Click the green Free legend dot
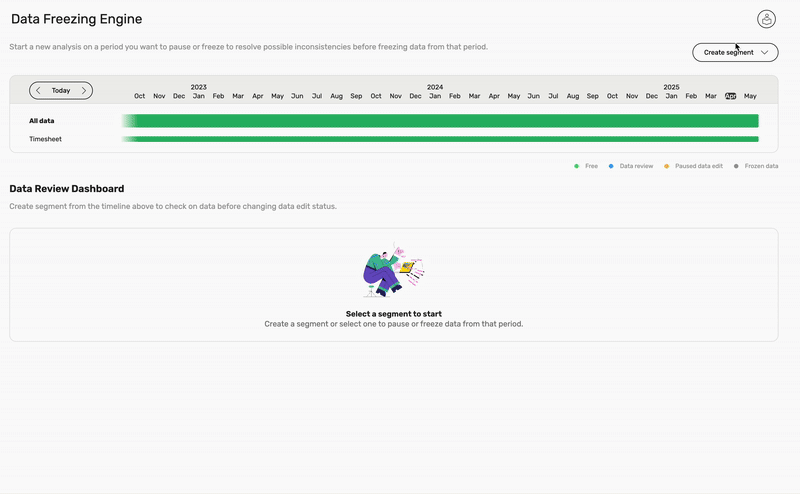 577,166
